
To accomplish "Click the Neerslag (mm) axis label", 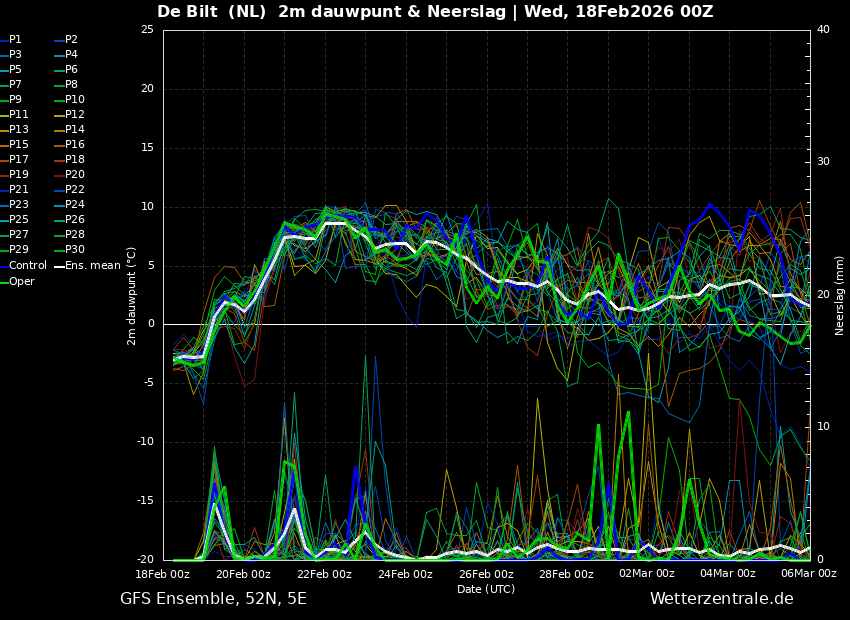I will (x=840, y=295).
